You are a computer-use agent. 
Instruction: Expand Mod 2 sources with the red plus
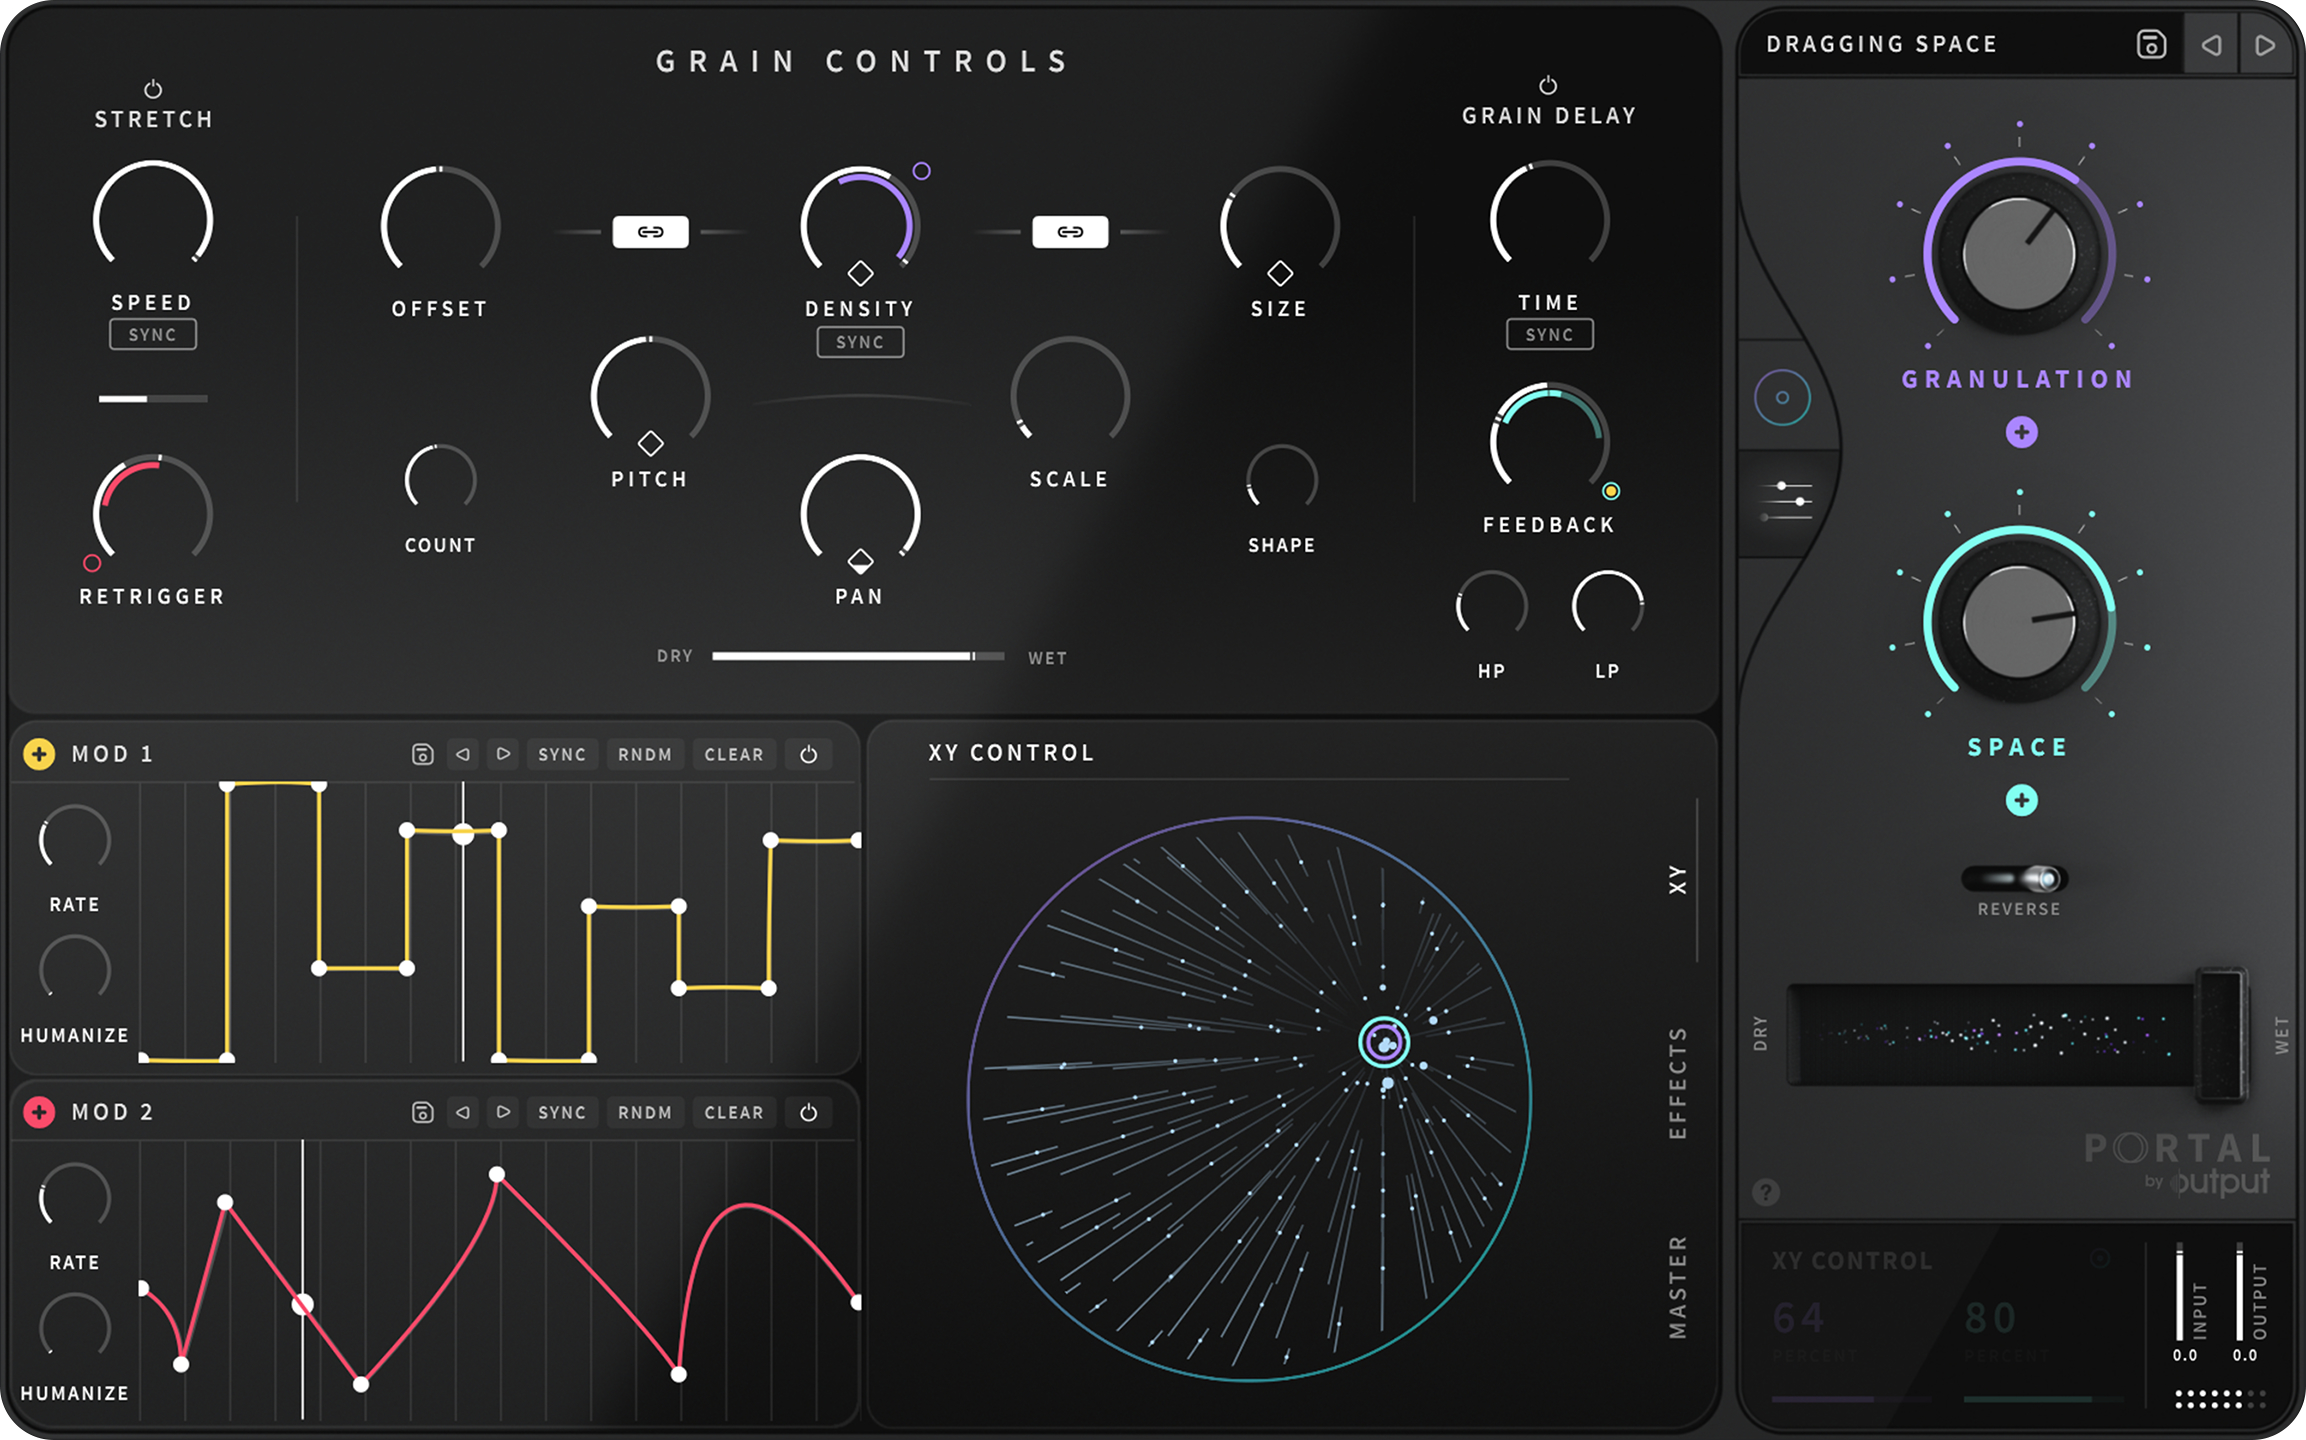[39, 1112]
